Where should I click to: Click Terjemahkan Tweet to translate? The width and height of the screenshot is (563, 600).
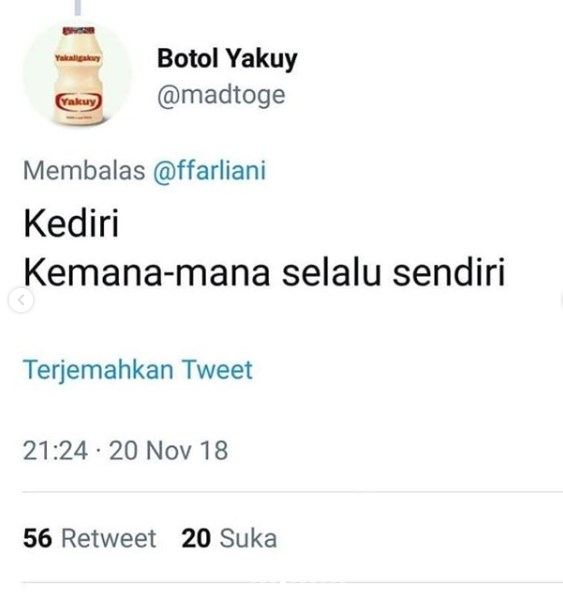[138, 370]
